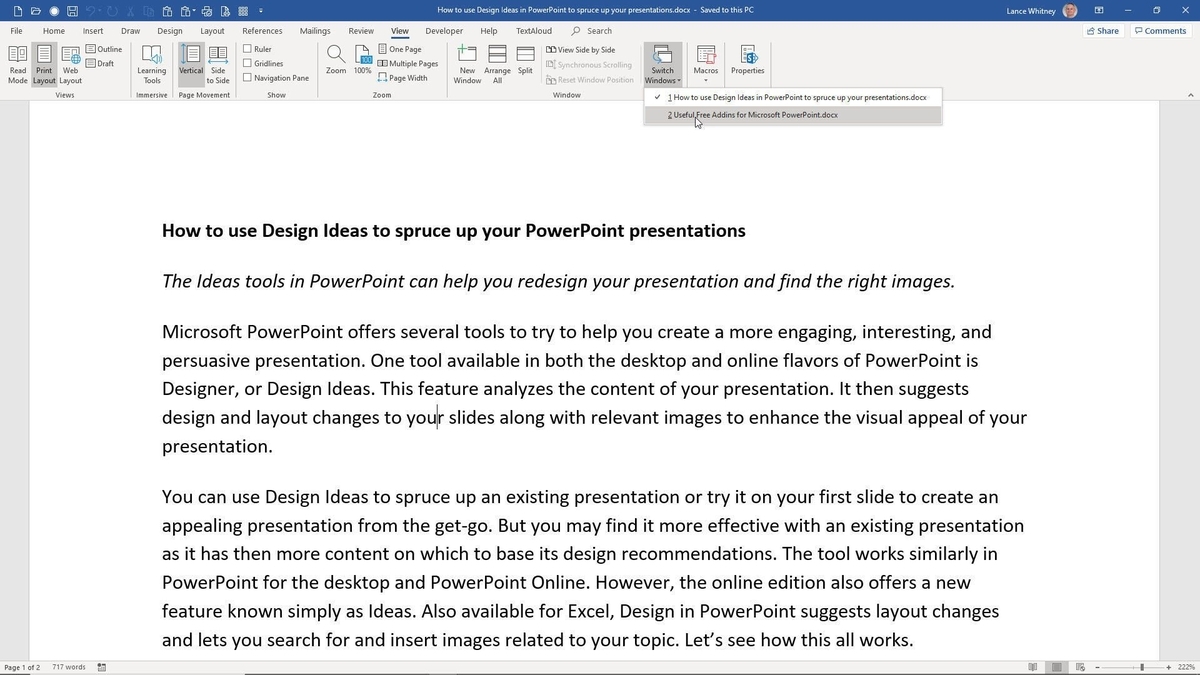Open the Design tab
This screenshot has width=1200, height=675.
click(x=170, y=31)
